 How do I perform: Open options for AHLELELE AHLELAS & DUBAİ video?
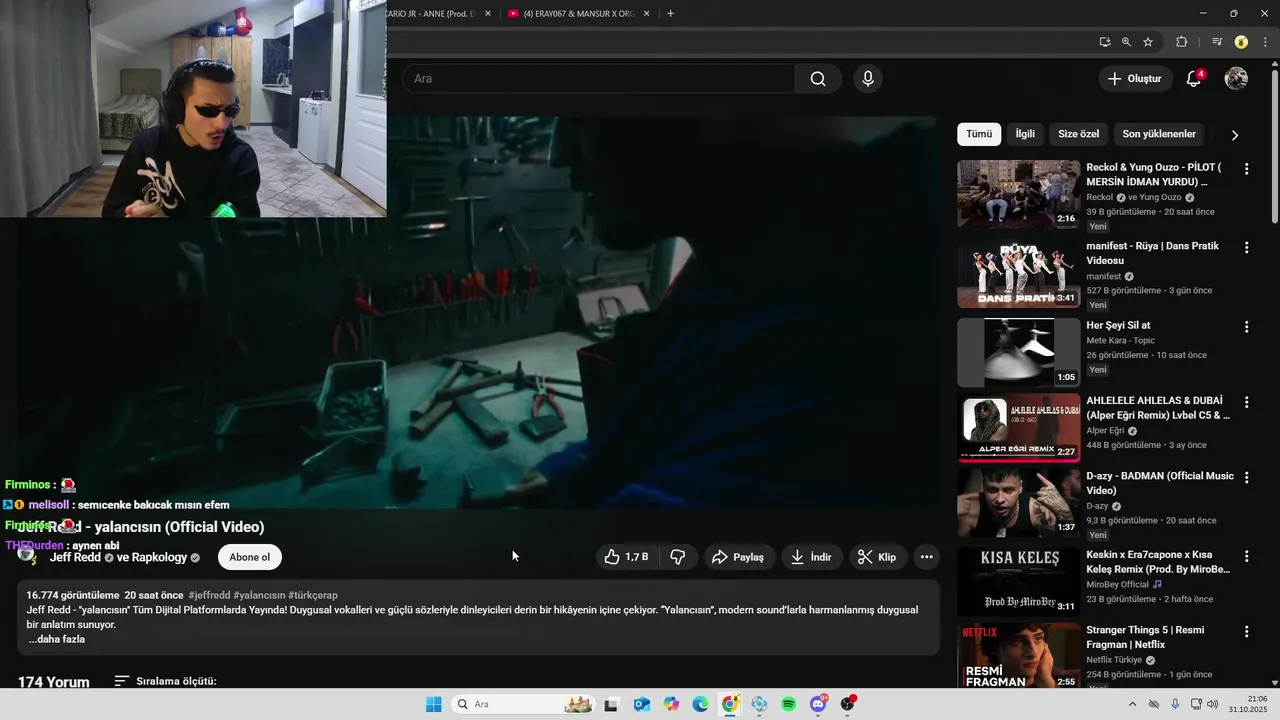1246,402
